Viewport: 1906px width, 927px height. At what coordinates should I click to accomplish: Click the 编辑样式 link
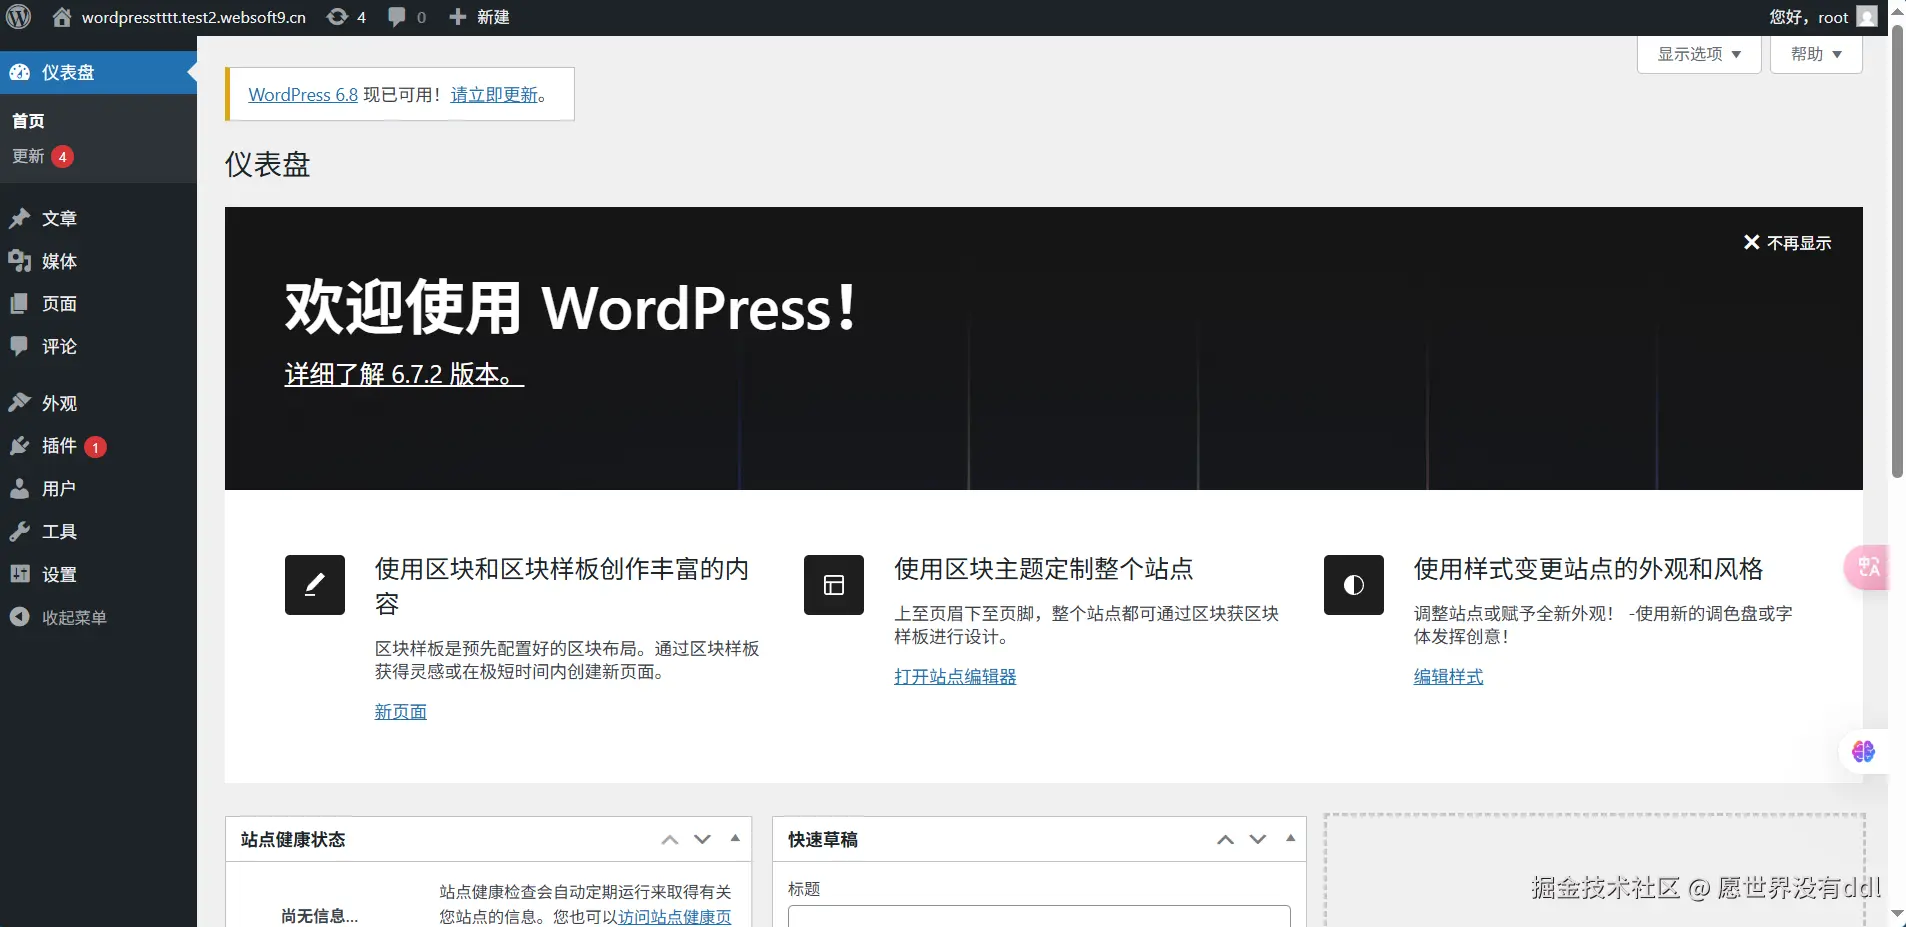1448,676
